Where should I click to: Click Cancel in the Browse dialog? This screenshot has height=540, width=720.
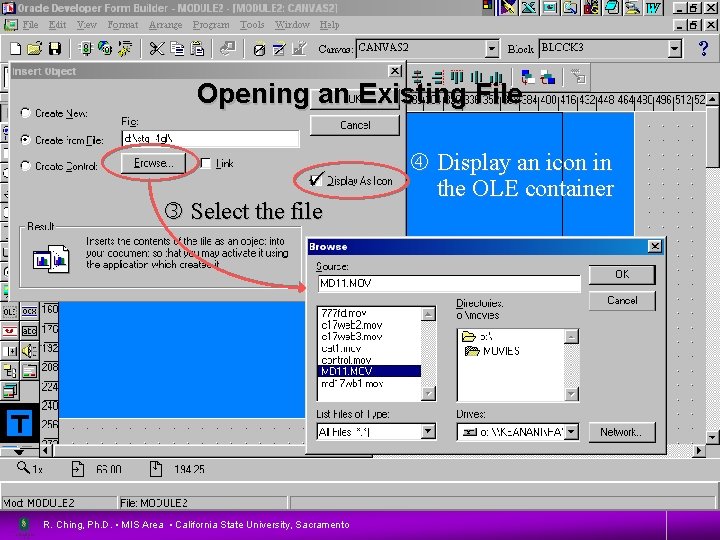[x=622, y=300]
